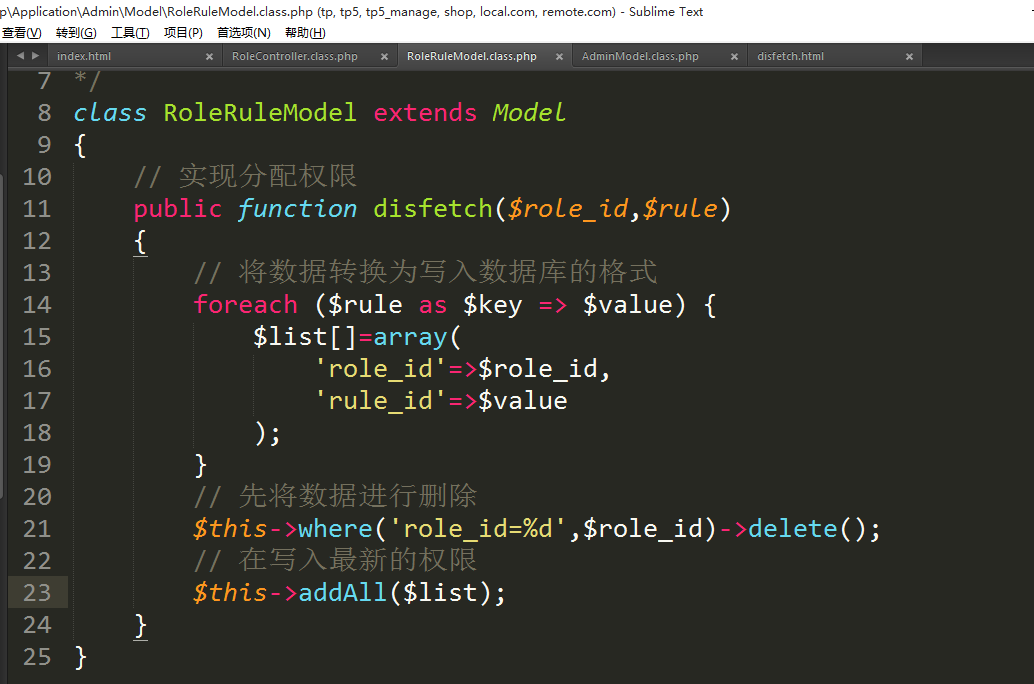Switch to the RoleController.class.php tab
Viewport: 1034px width, 684px height.
294,57
